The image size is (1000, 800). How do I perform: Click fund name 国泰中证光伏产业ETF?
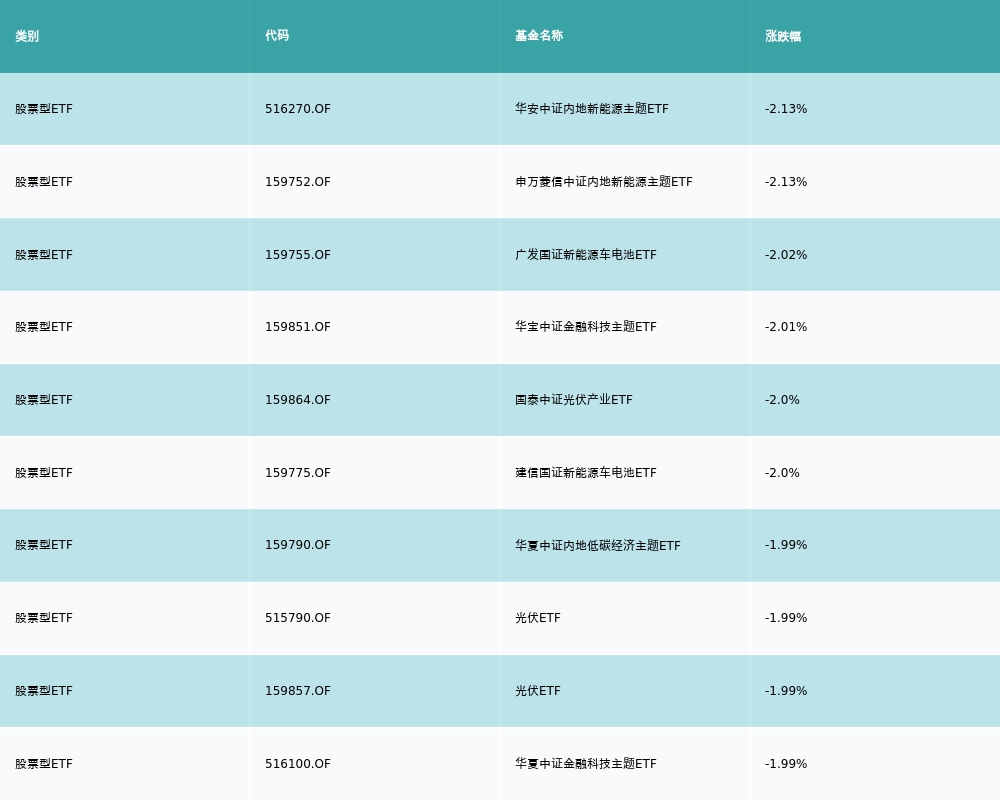[x=574, y=400]
